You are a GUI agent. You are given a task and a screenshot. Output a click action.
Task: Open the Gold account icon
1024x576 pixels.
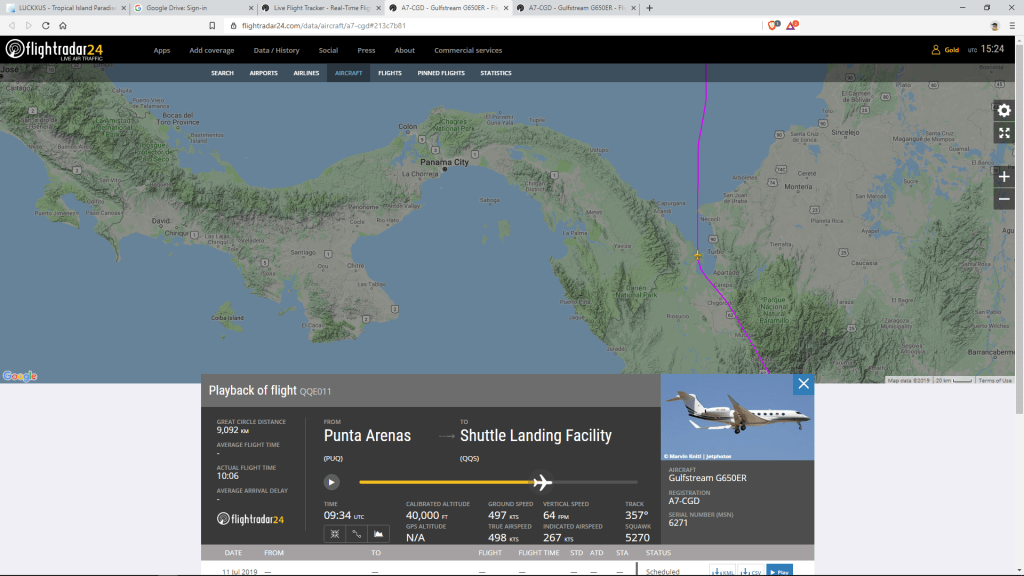click(936, 50)
